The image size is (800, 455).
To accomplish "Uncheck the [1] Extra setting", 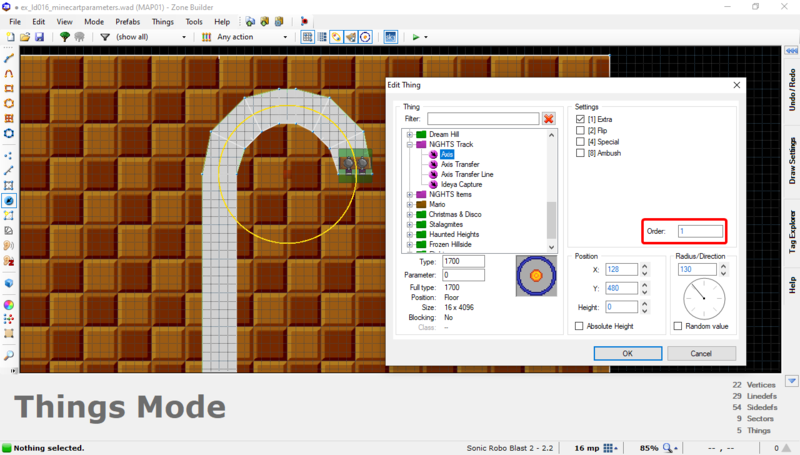I will click(581, 119).
